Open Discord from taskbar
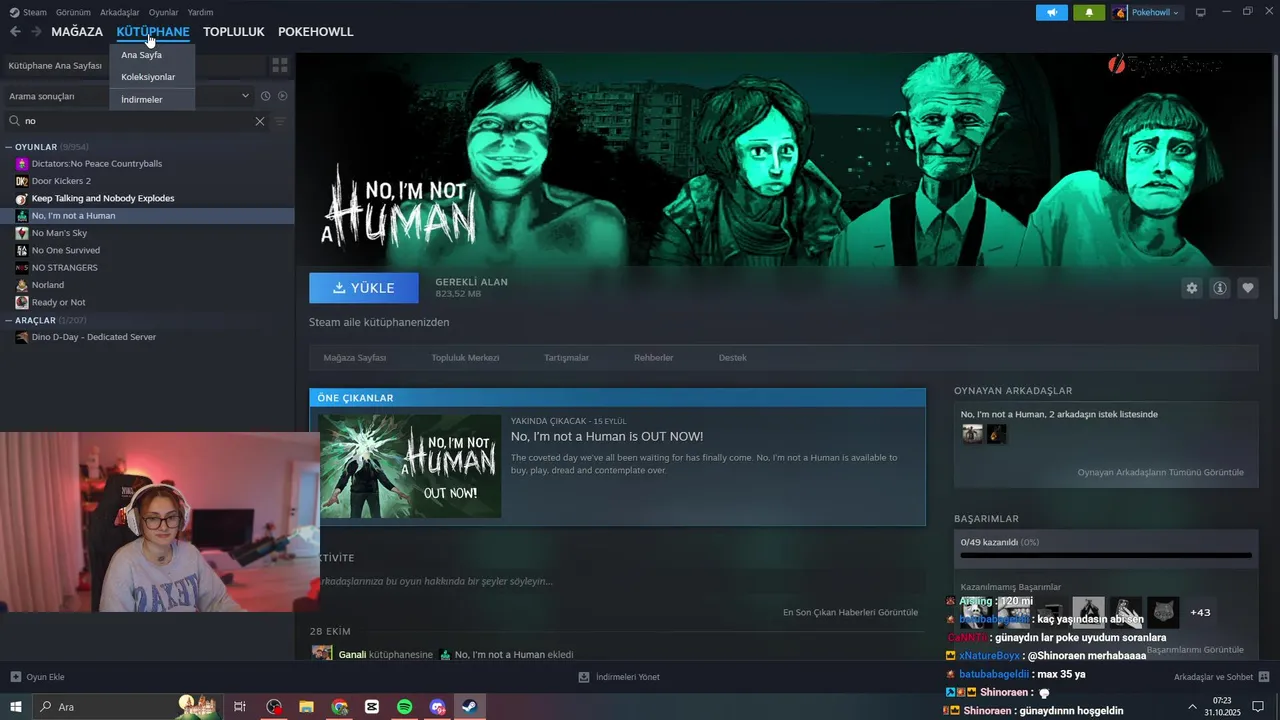Screen dimensions: 1280x720 click(x=437, y=707)
